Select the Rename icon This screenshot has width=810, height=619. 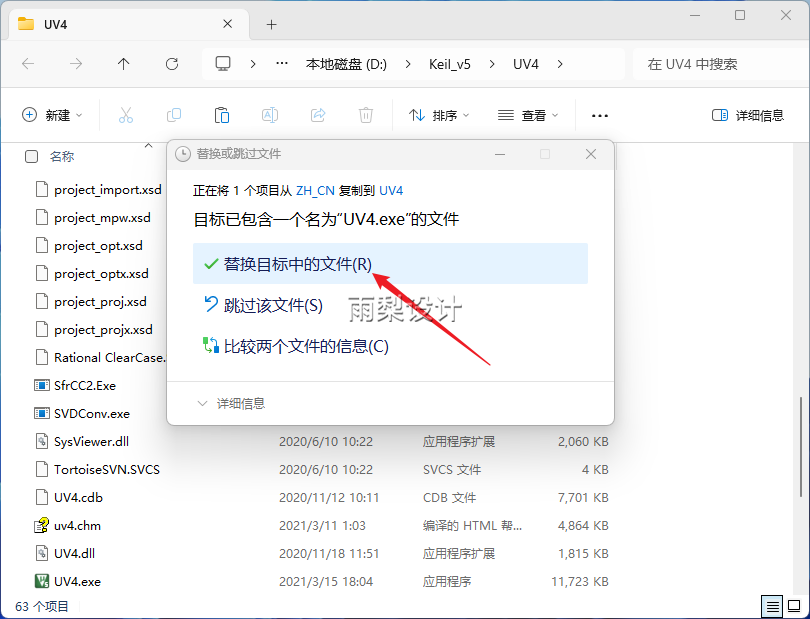click(x=270, y=115)
